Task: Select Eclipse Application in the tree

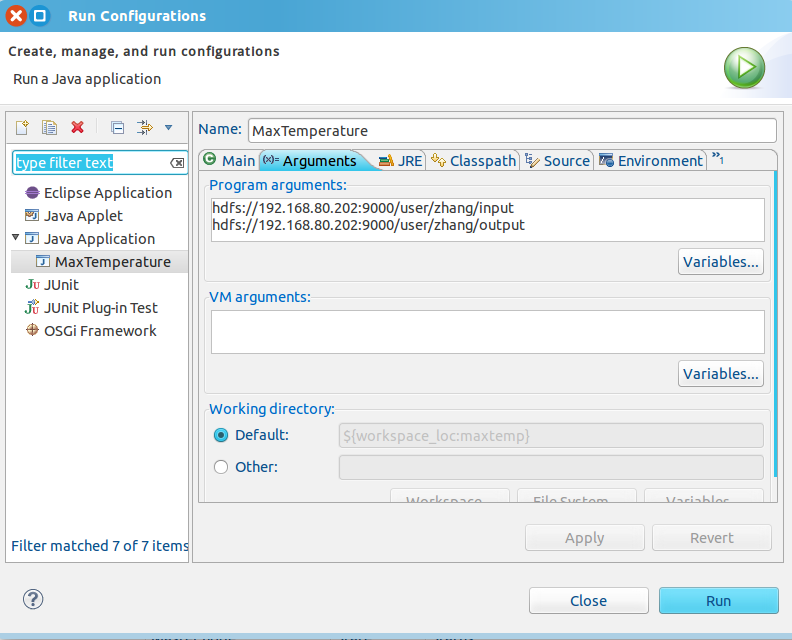Action: (107, 193)
